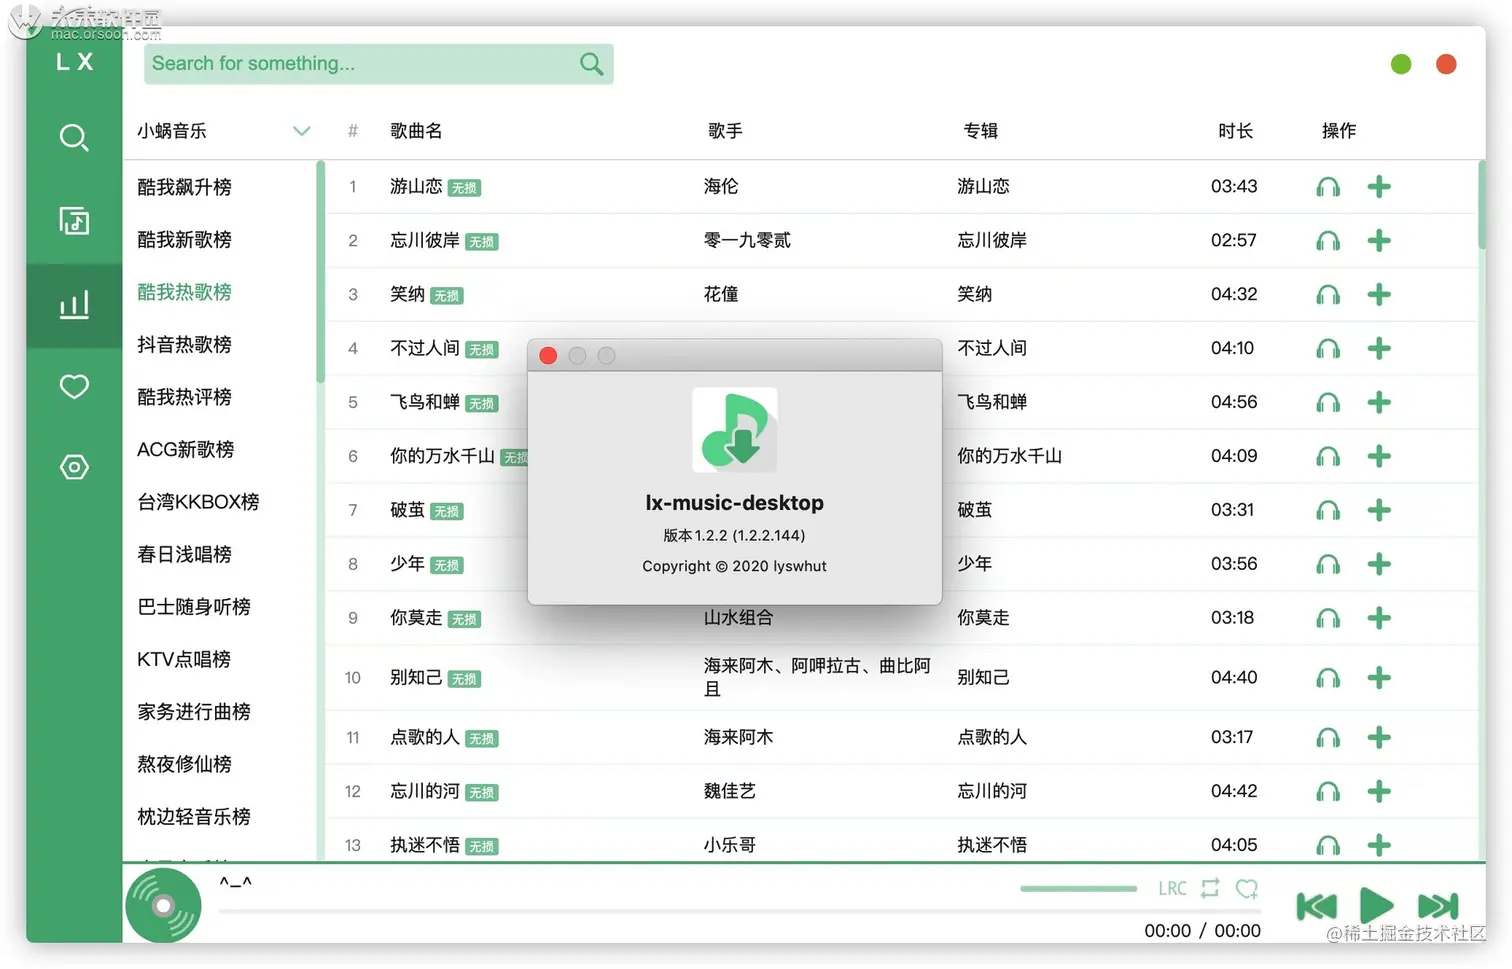Viewport: 1512px width, 969px height.
Task: Click the duration 04:56 of 飞鸟和蝉
Action: click(x=1234, y=403)
